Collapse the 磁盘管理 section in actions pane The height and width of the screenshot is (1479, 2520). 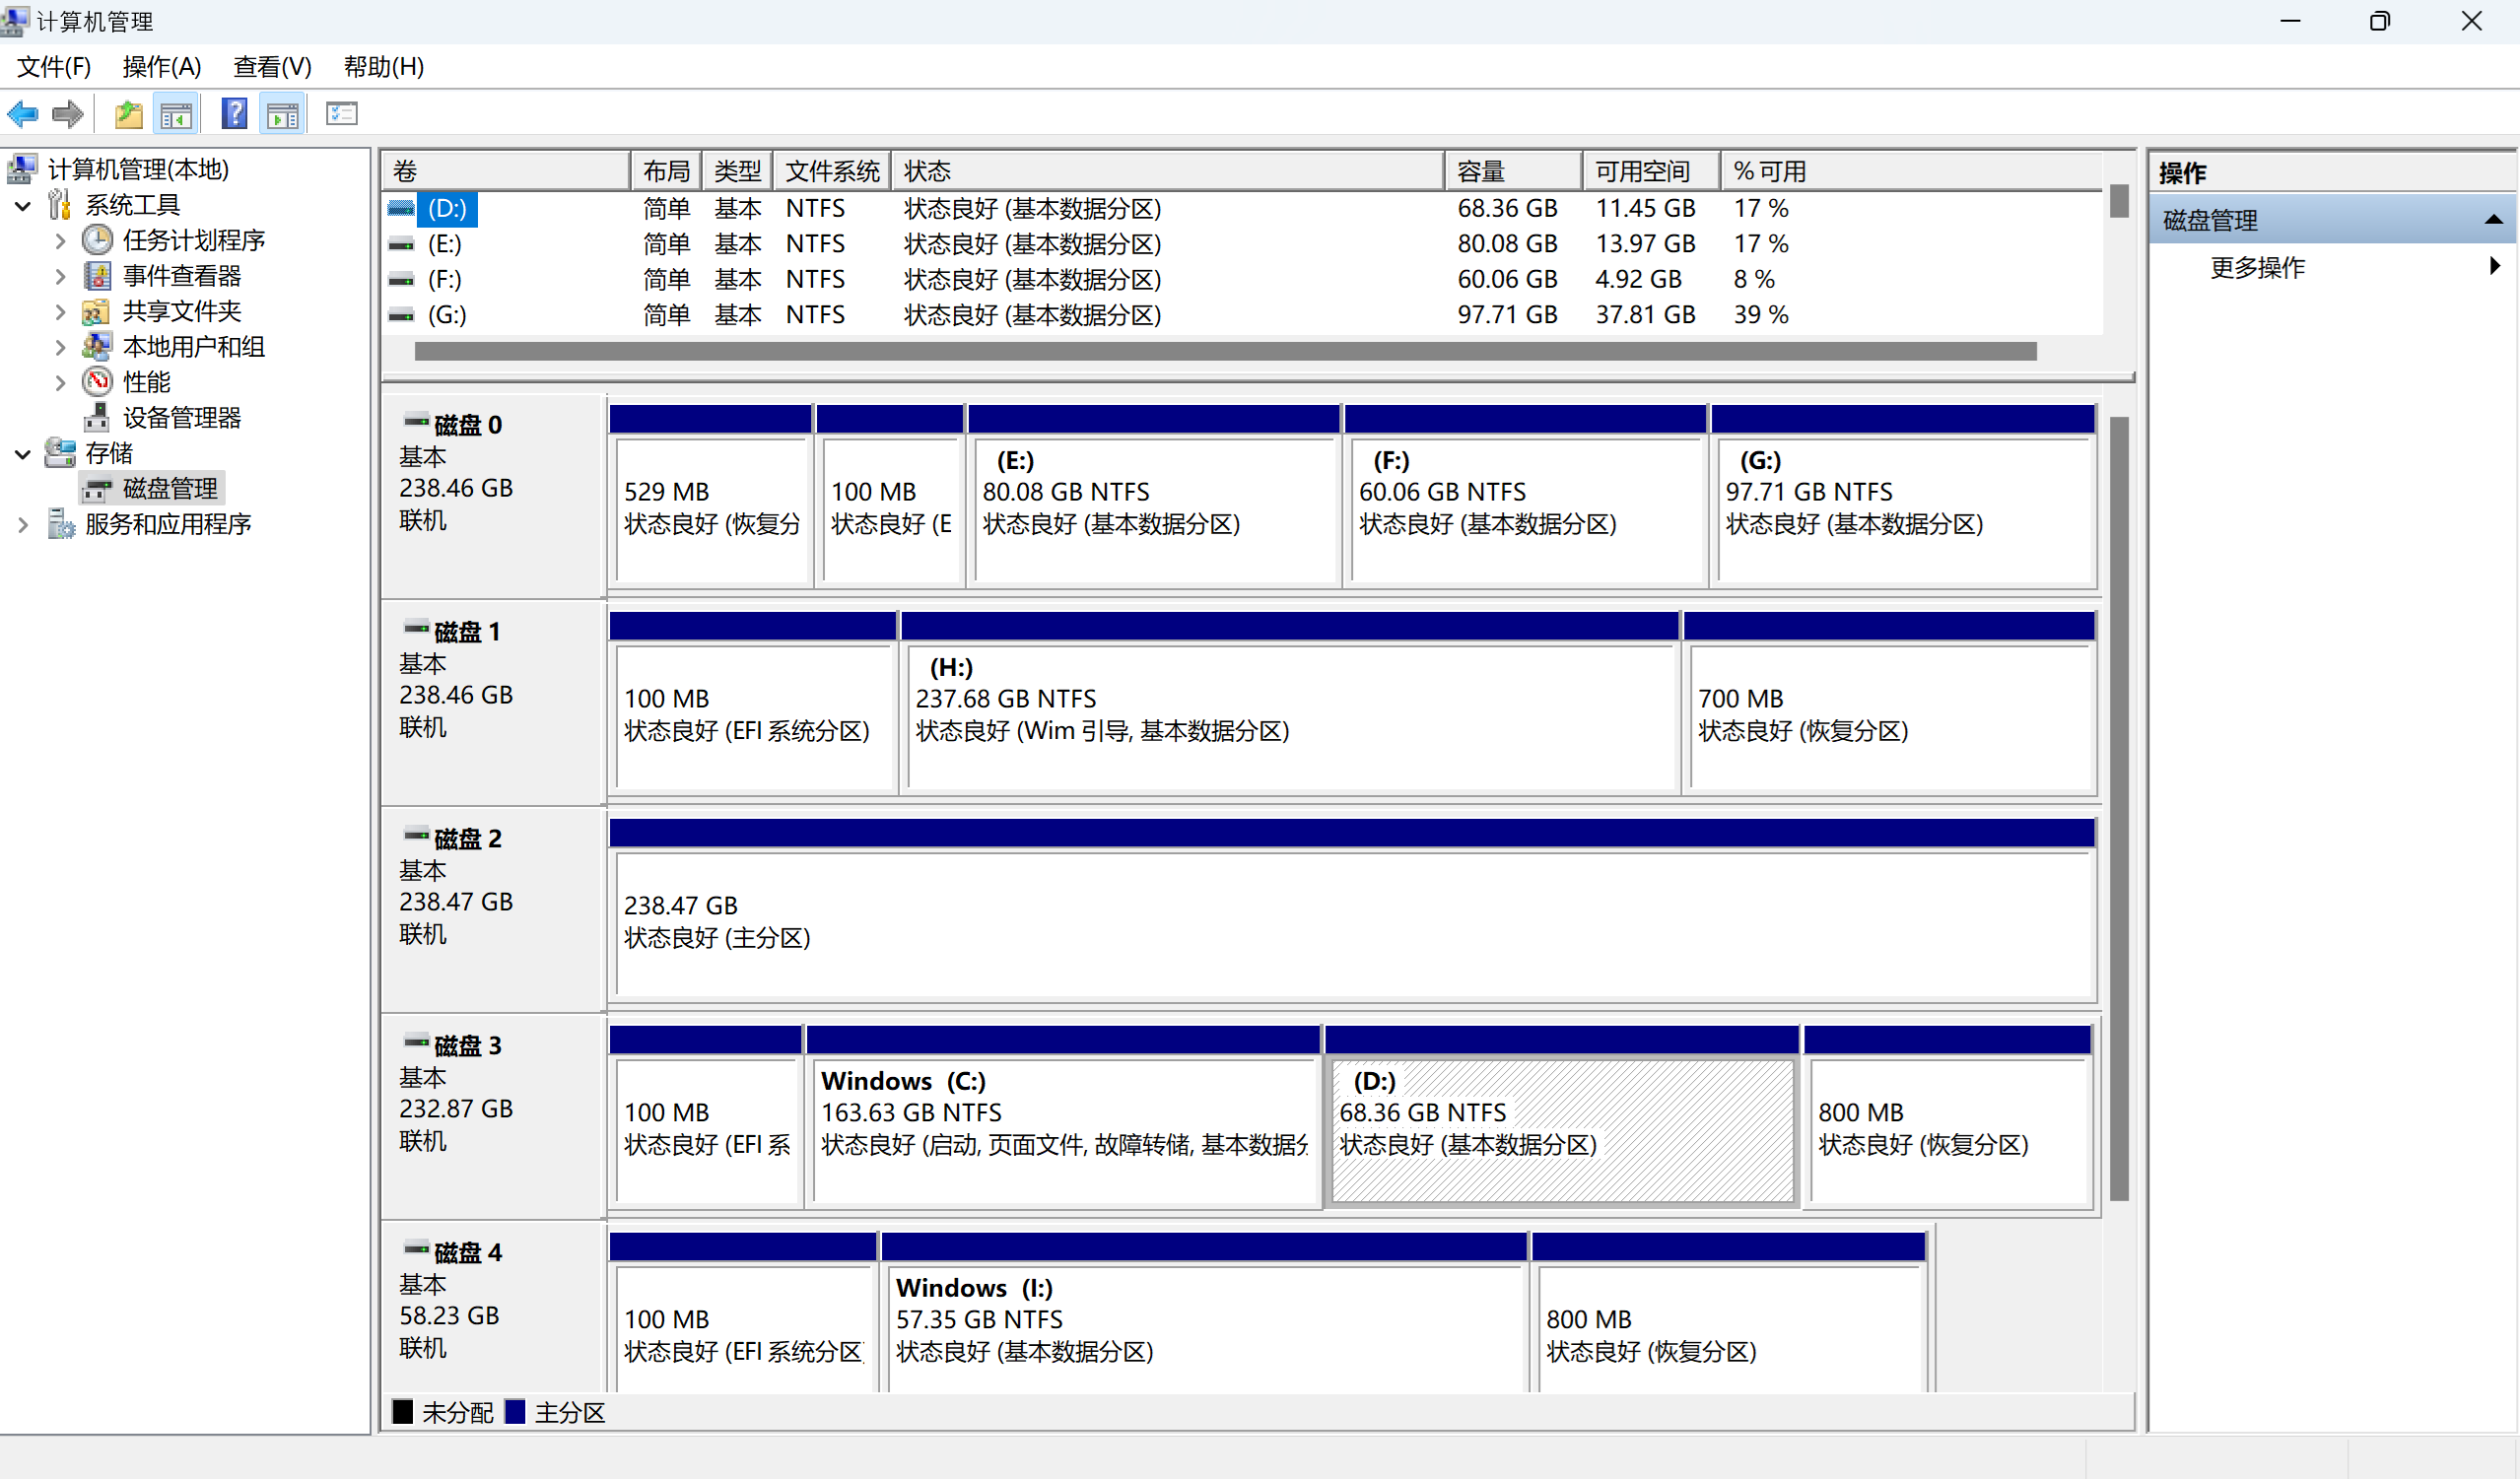2493,220
